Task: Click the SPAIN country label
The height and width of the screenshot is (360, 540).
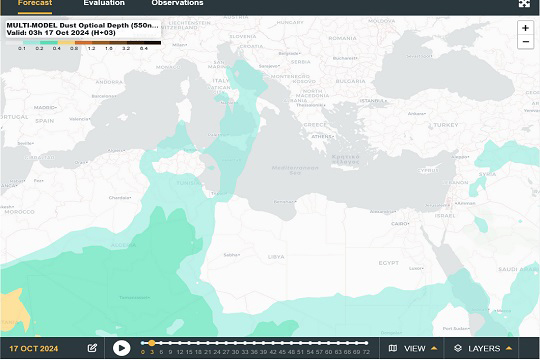Action: [x=45, y=121]
